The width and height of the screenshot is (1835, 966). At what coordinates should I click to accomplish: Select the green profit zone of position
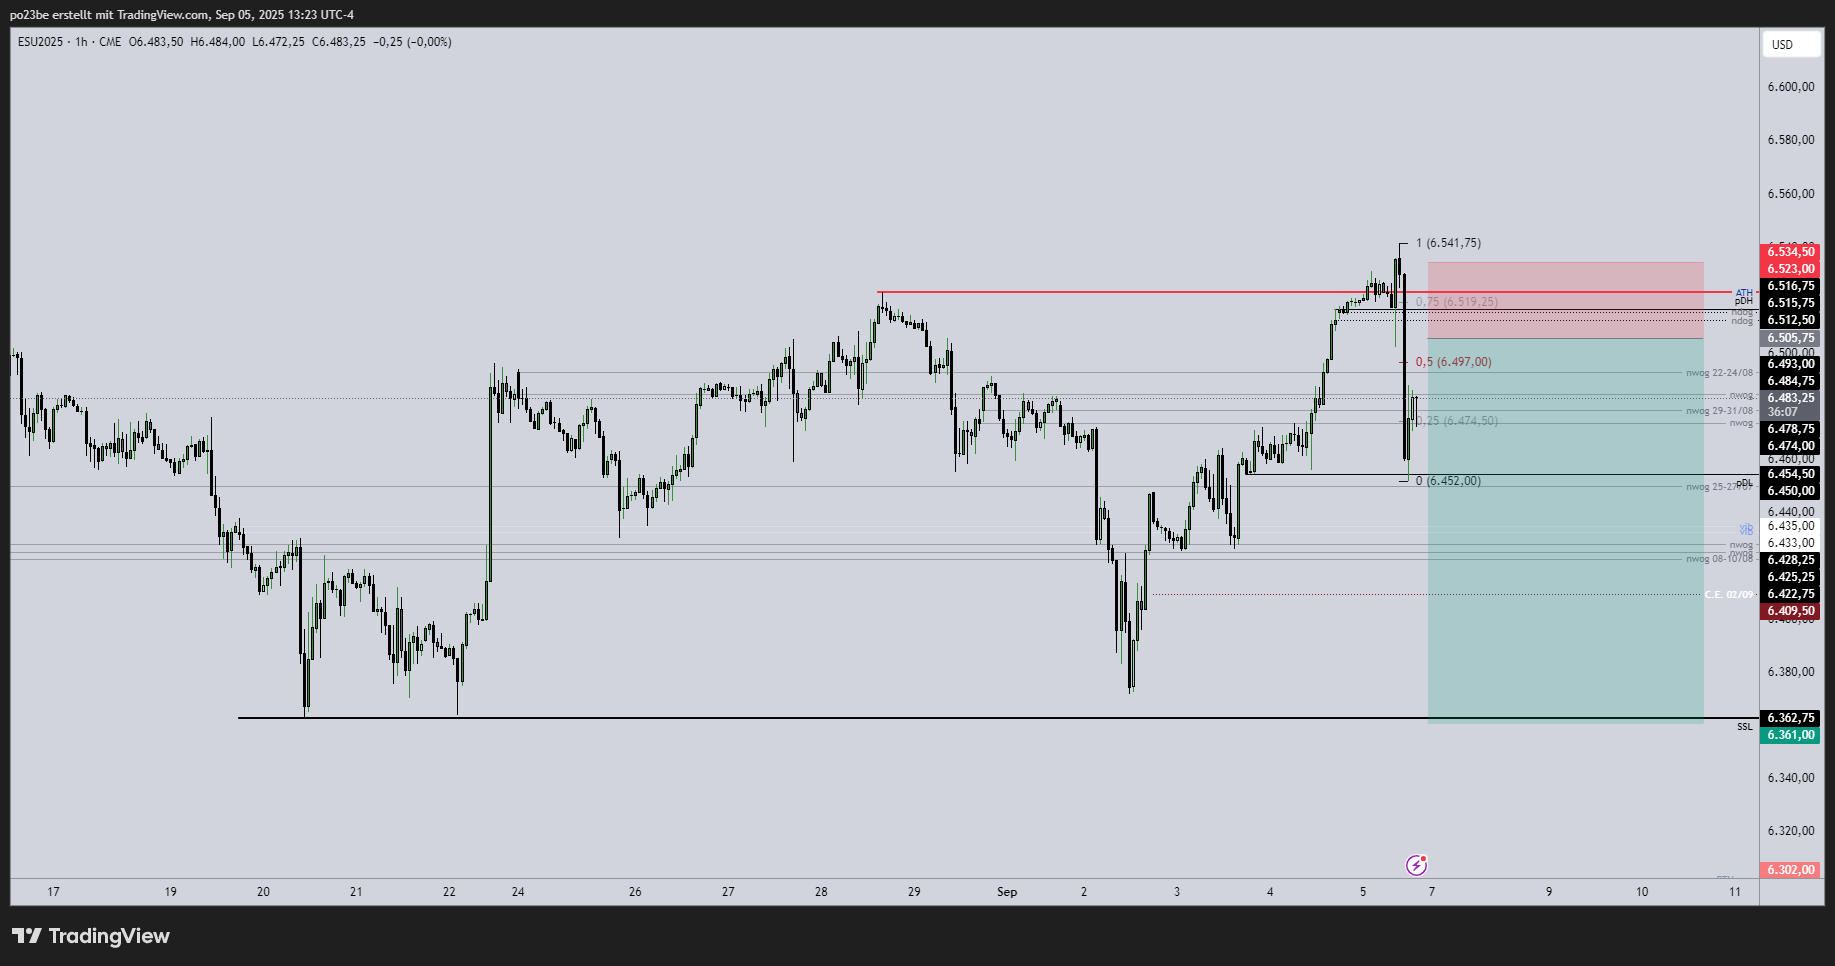pyautogui.click(x=1565, y=530)
